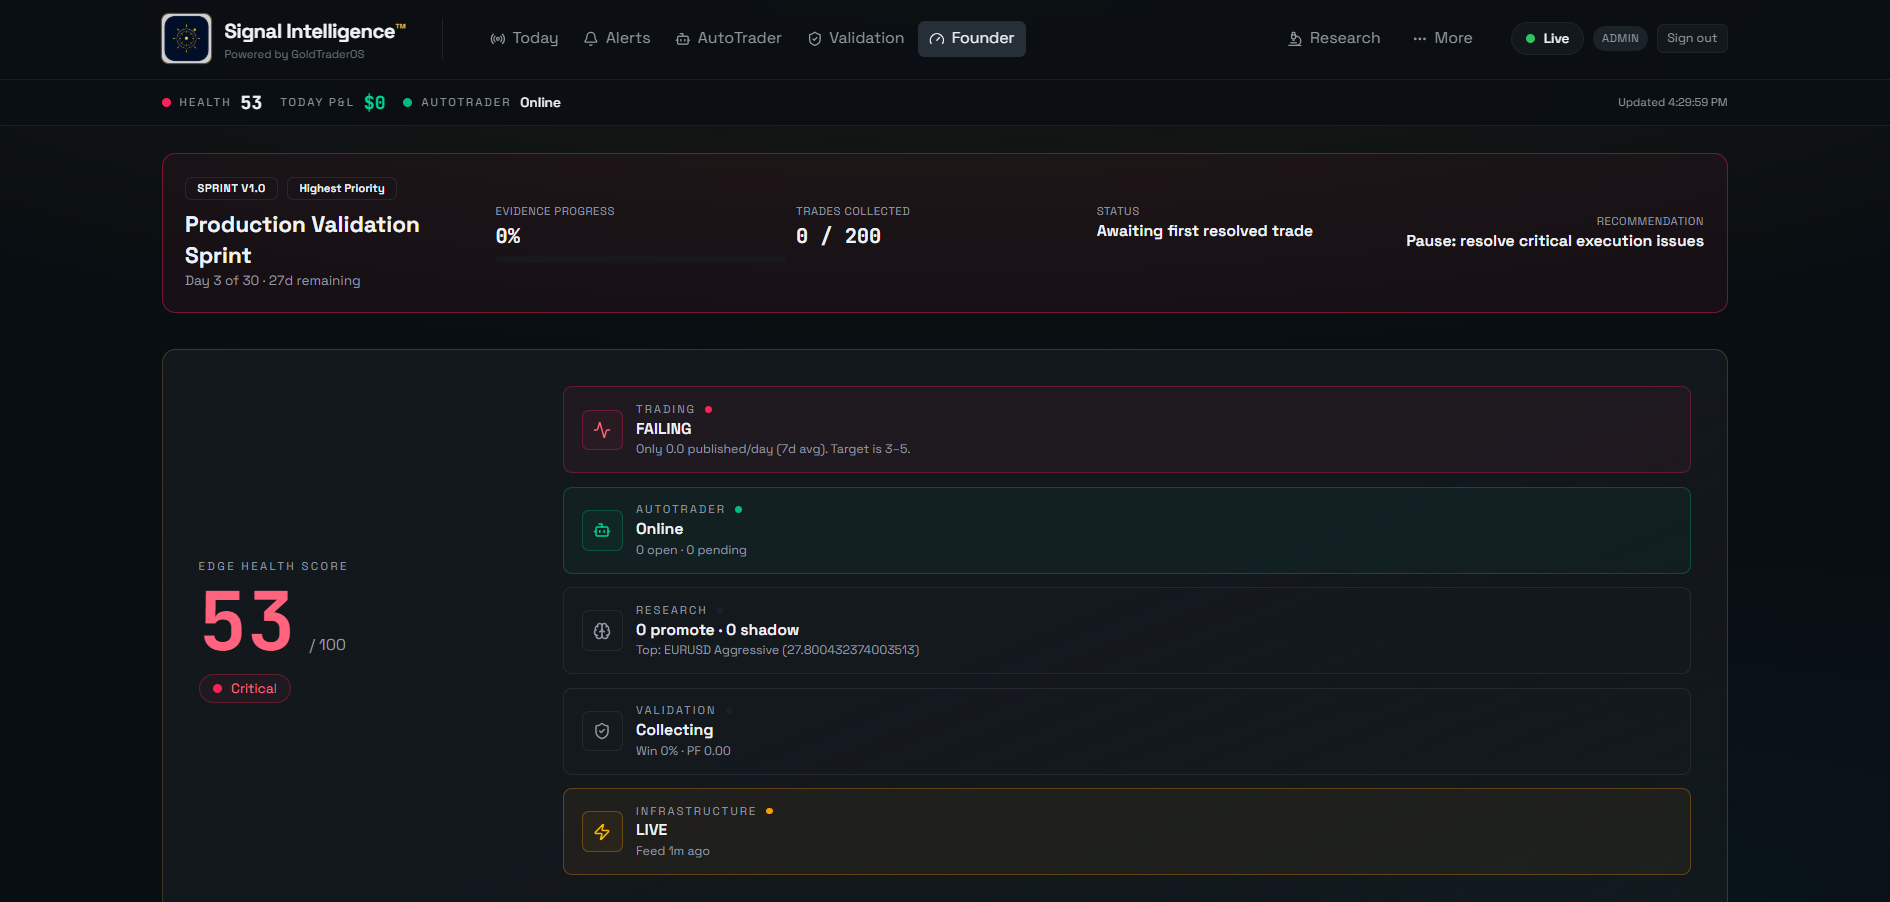
Task: Click 'Win 0% · PF 0.00' text
Action: (x=683, y=751)
